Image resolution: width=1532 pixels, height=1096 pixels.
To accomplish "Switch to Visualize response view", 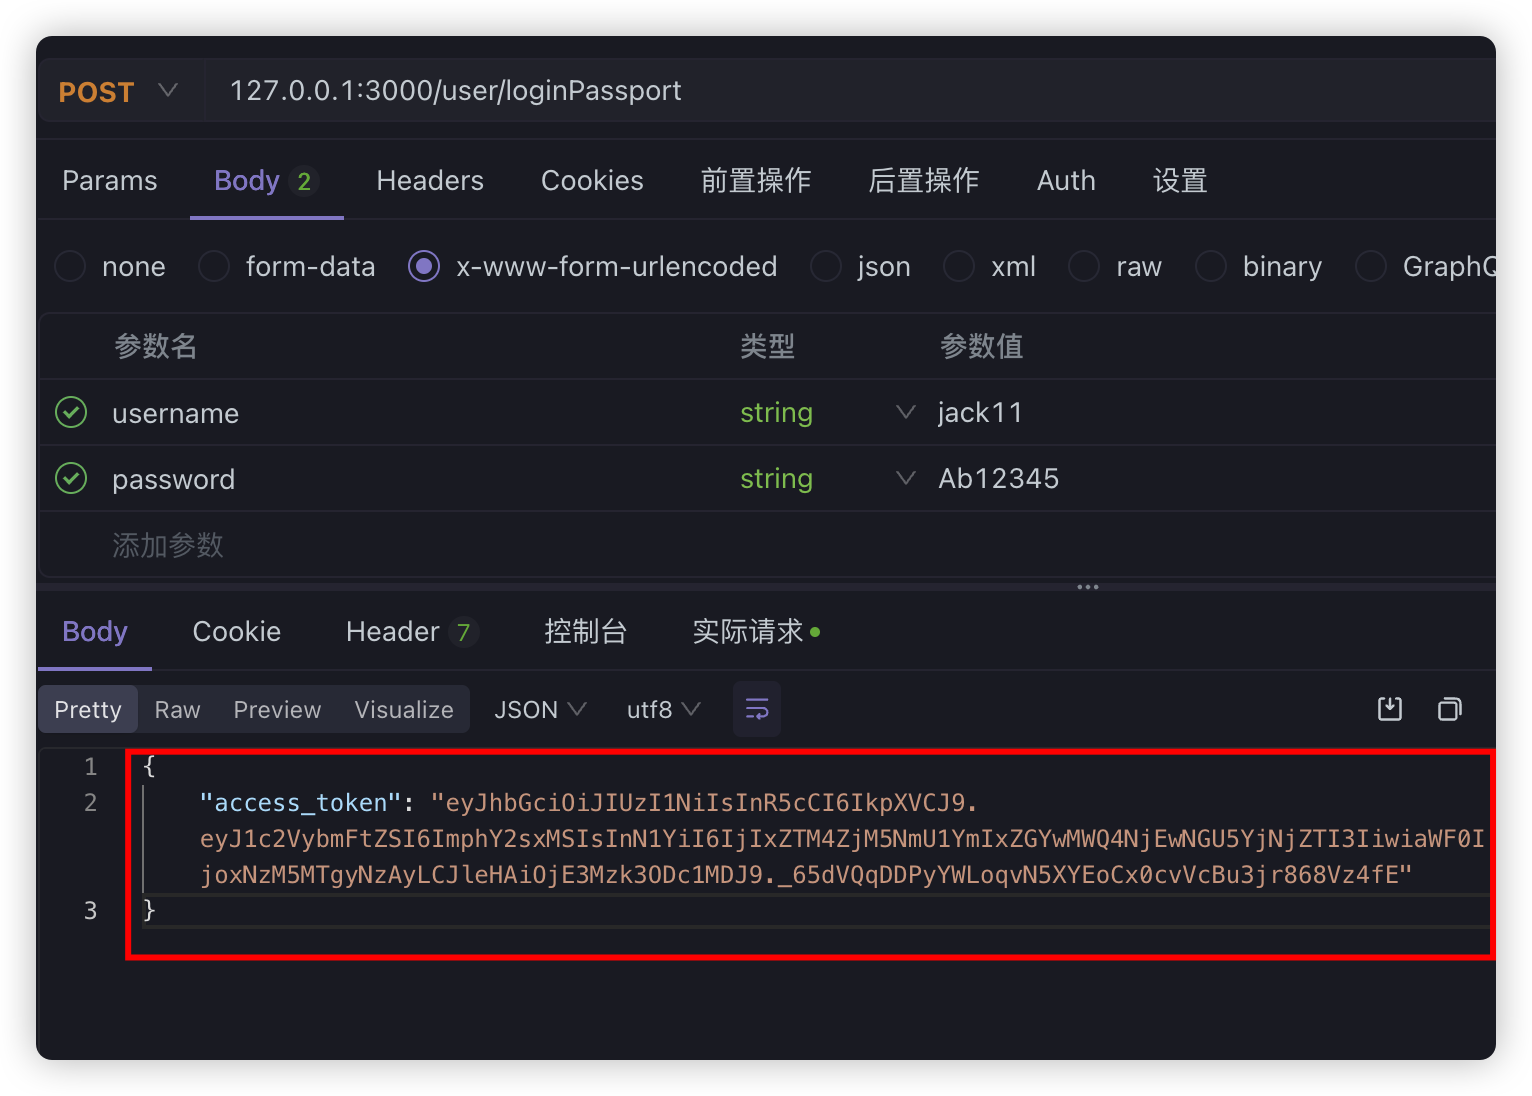I will click(x=404, y=710).
